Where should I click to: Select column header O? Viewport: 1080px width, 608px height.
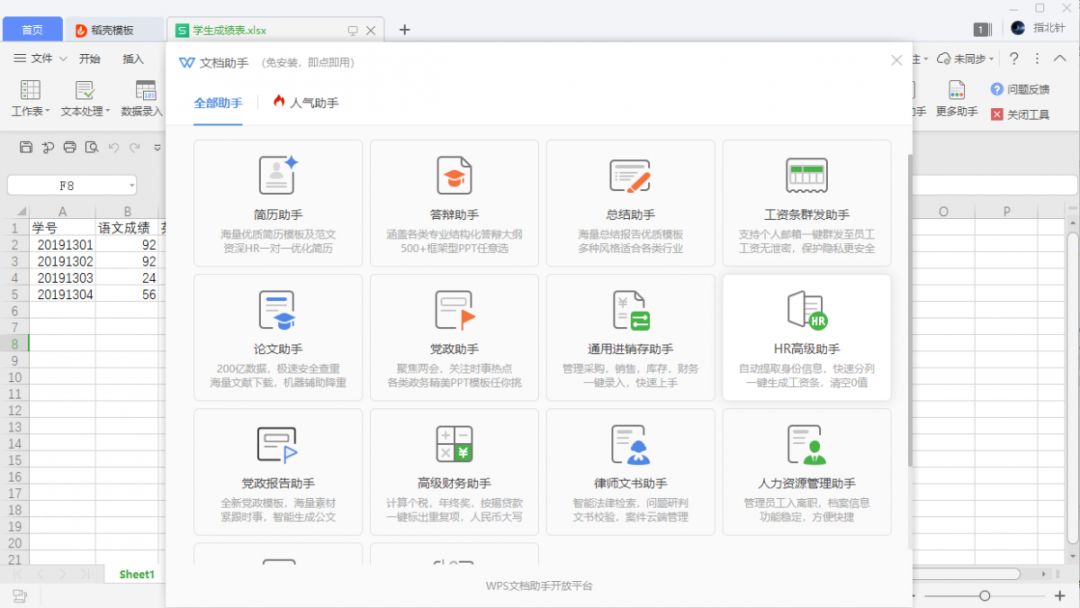tap(944, 211)
